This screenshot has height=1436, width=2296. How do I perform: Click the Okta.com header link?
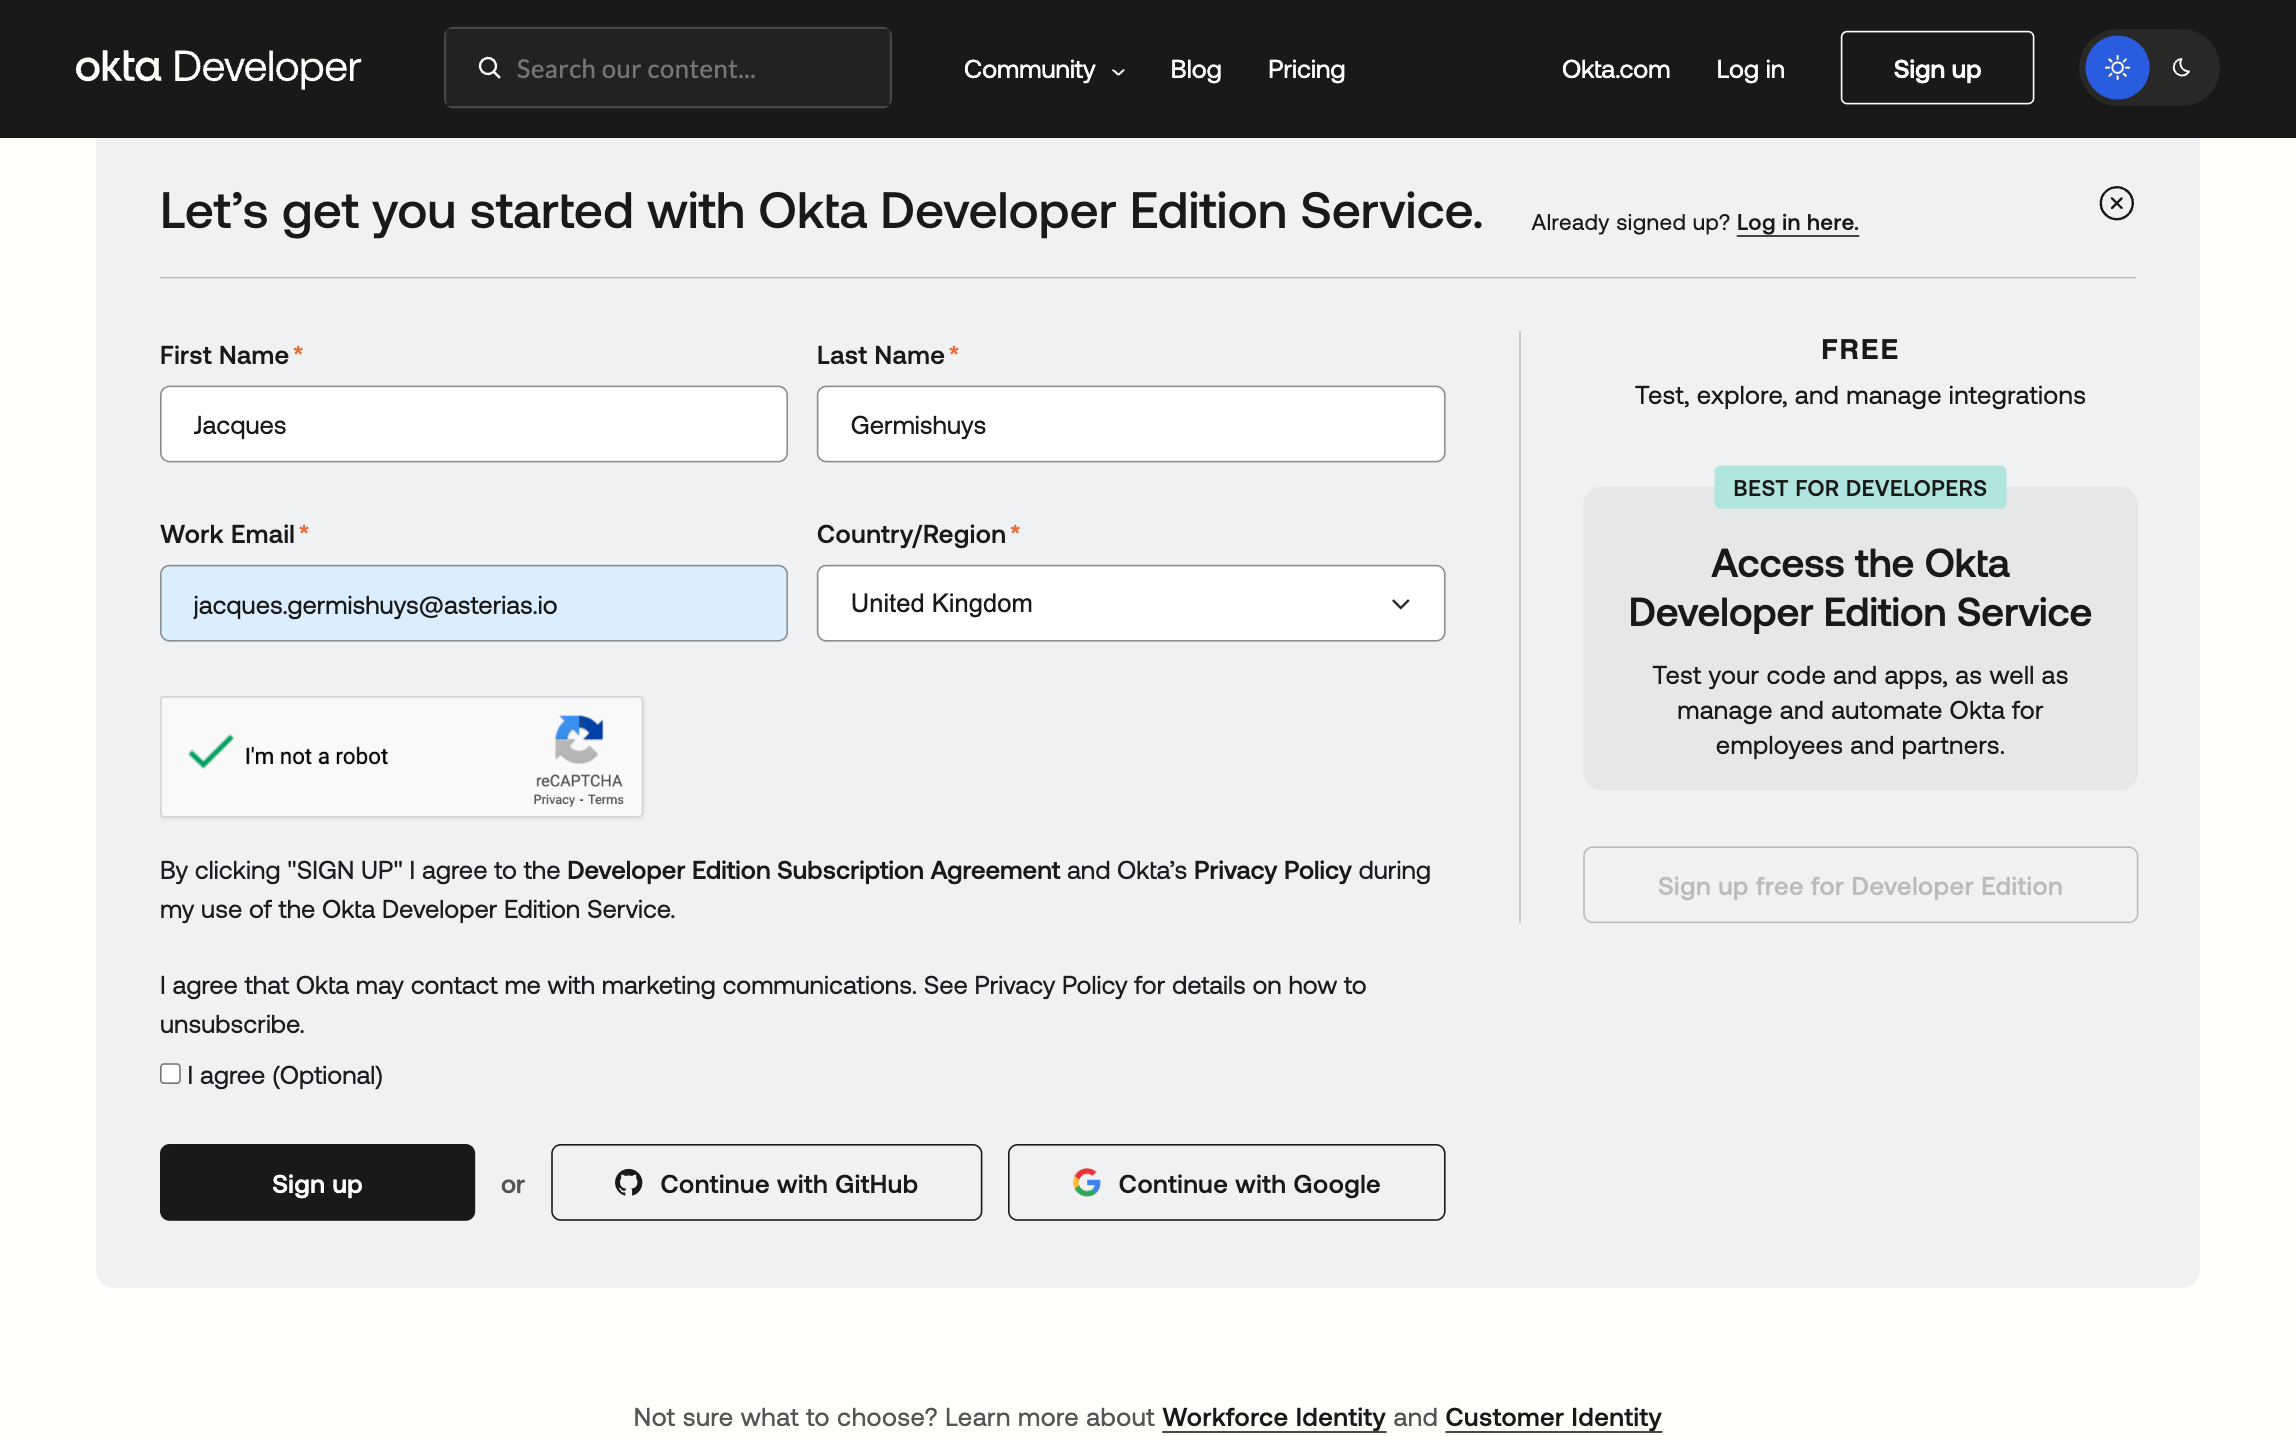pos(1615,69)
